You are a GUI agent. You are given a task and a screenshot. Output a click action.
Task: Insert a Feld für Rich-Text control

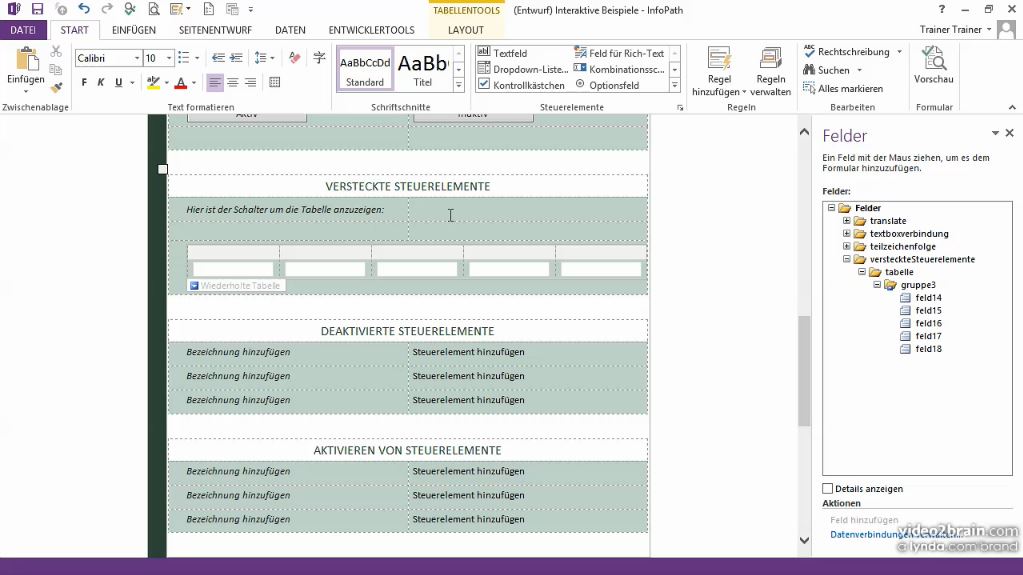619,53
